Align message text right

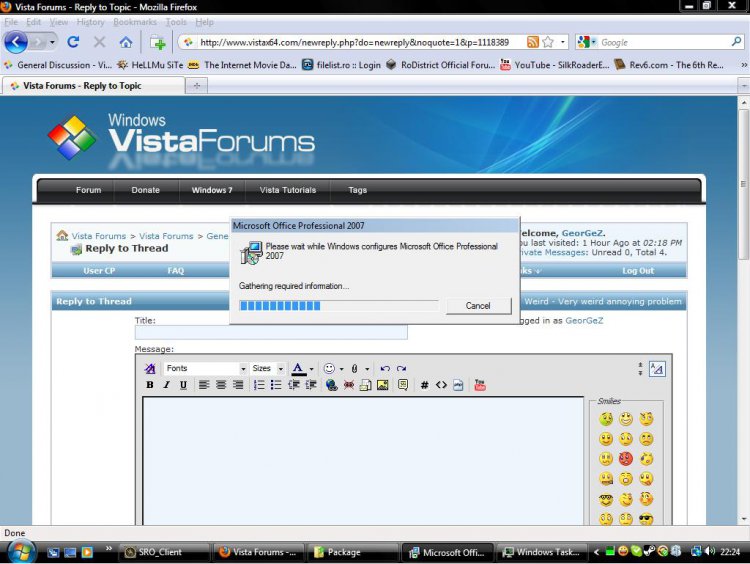coord(238,385)
